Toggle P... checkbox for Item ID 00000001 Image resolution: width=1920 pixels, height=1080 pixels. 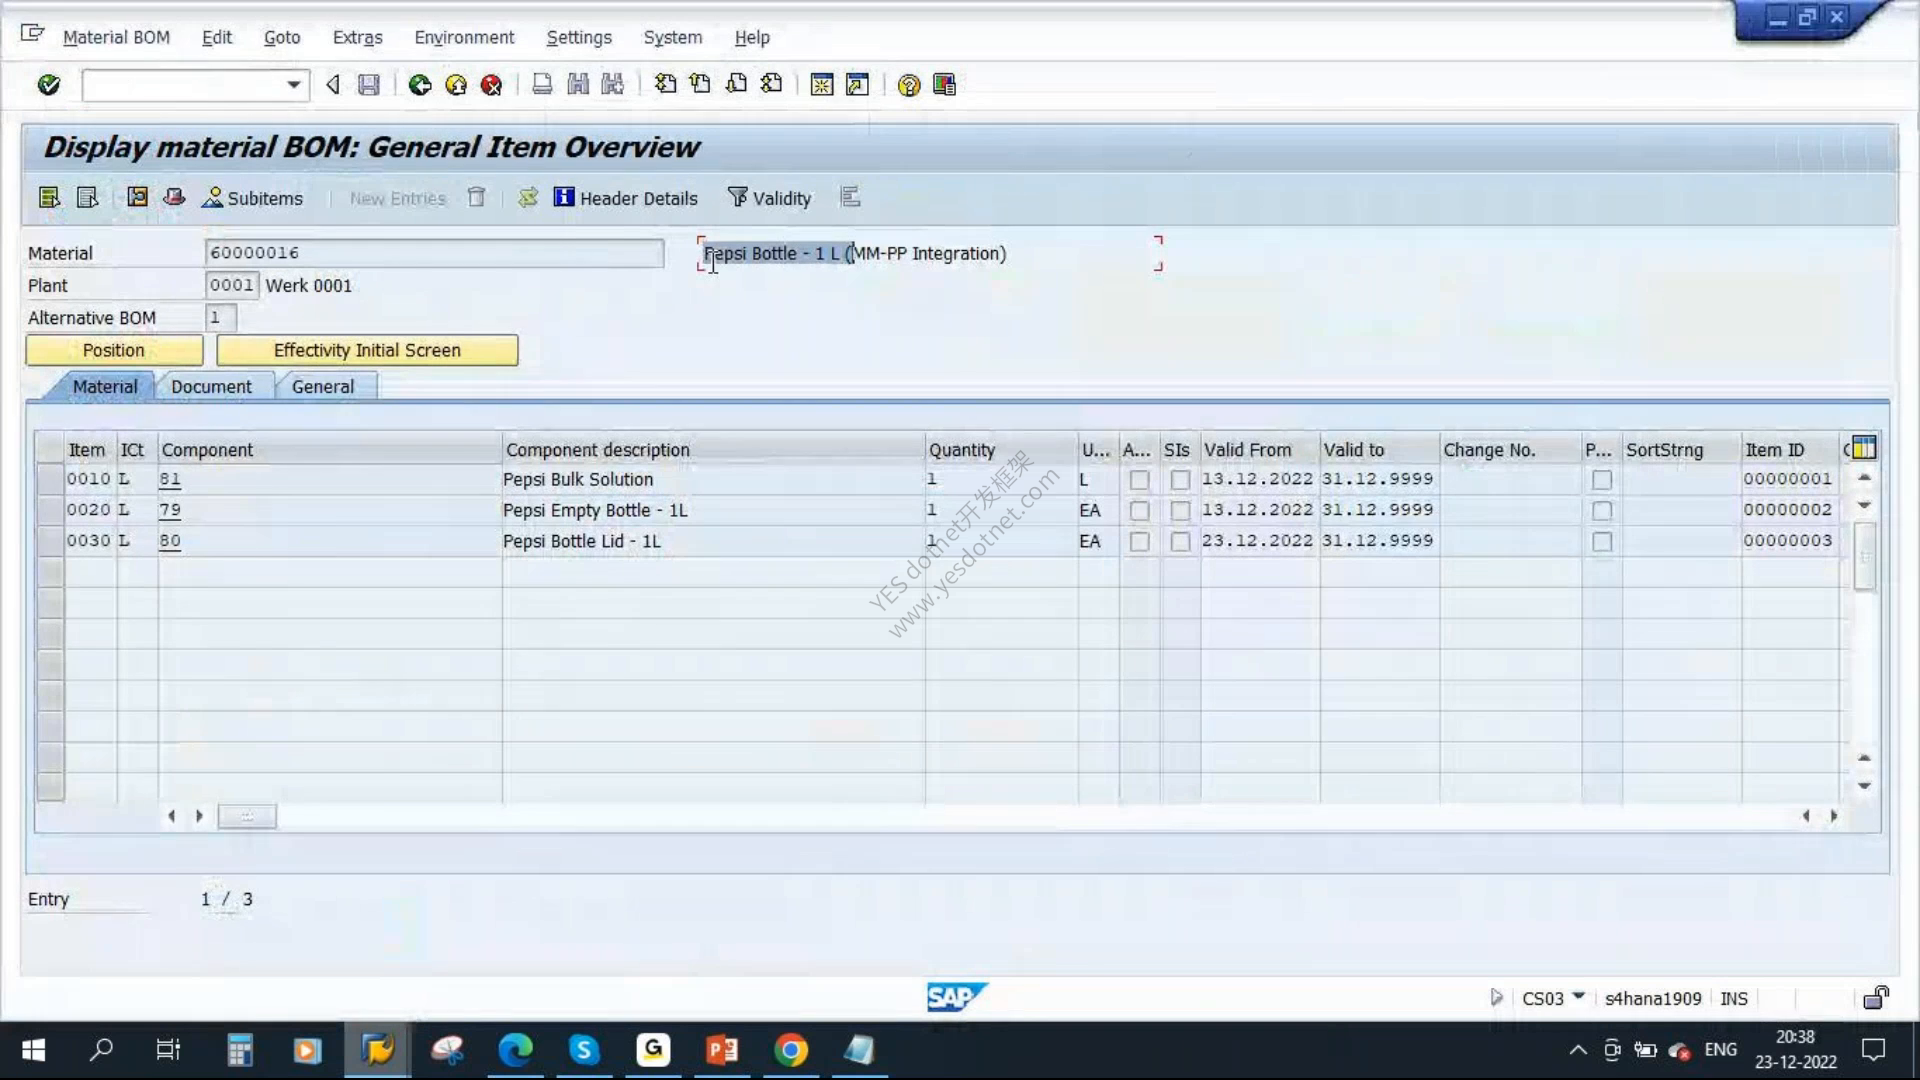(1602, 480)
